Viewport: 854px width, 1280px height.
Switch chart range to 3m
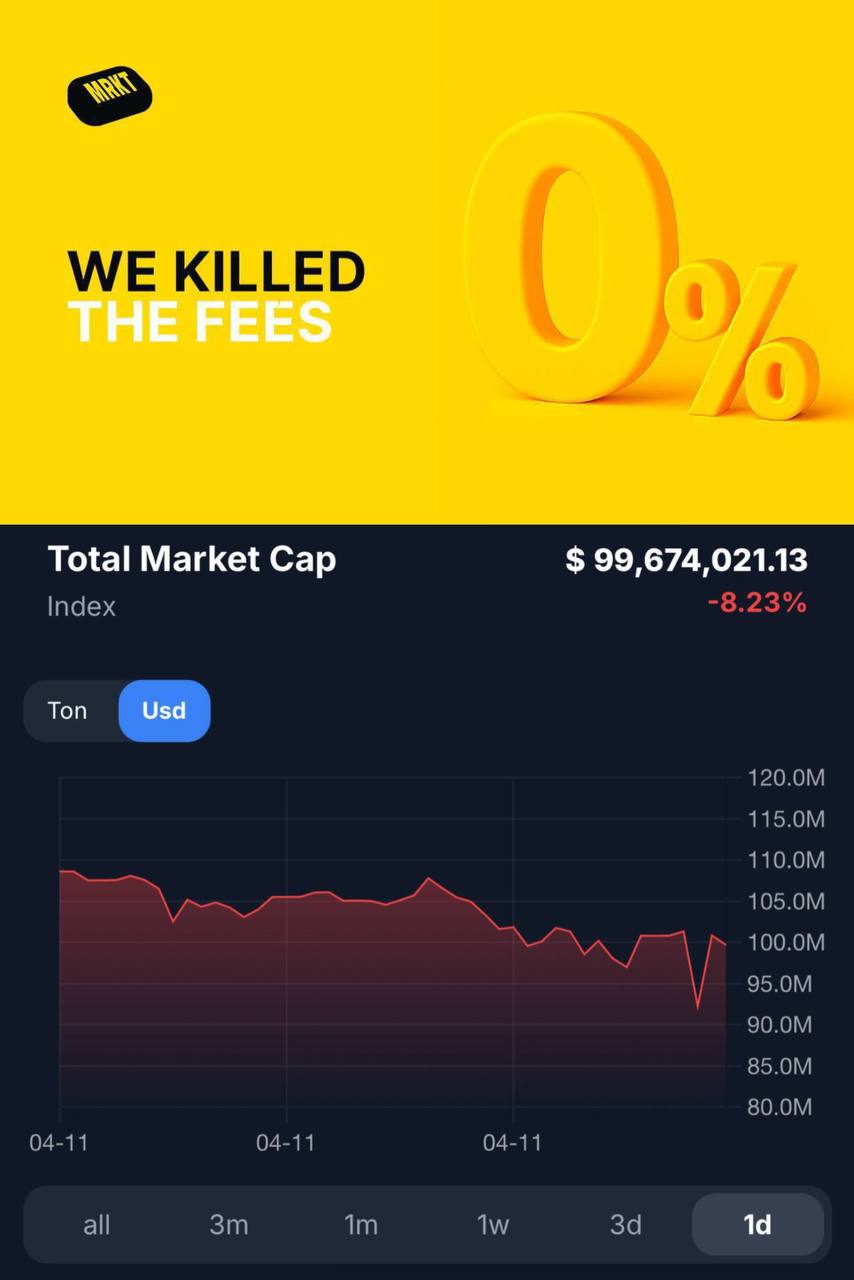click(x=229, y=1224)
